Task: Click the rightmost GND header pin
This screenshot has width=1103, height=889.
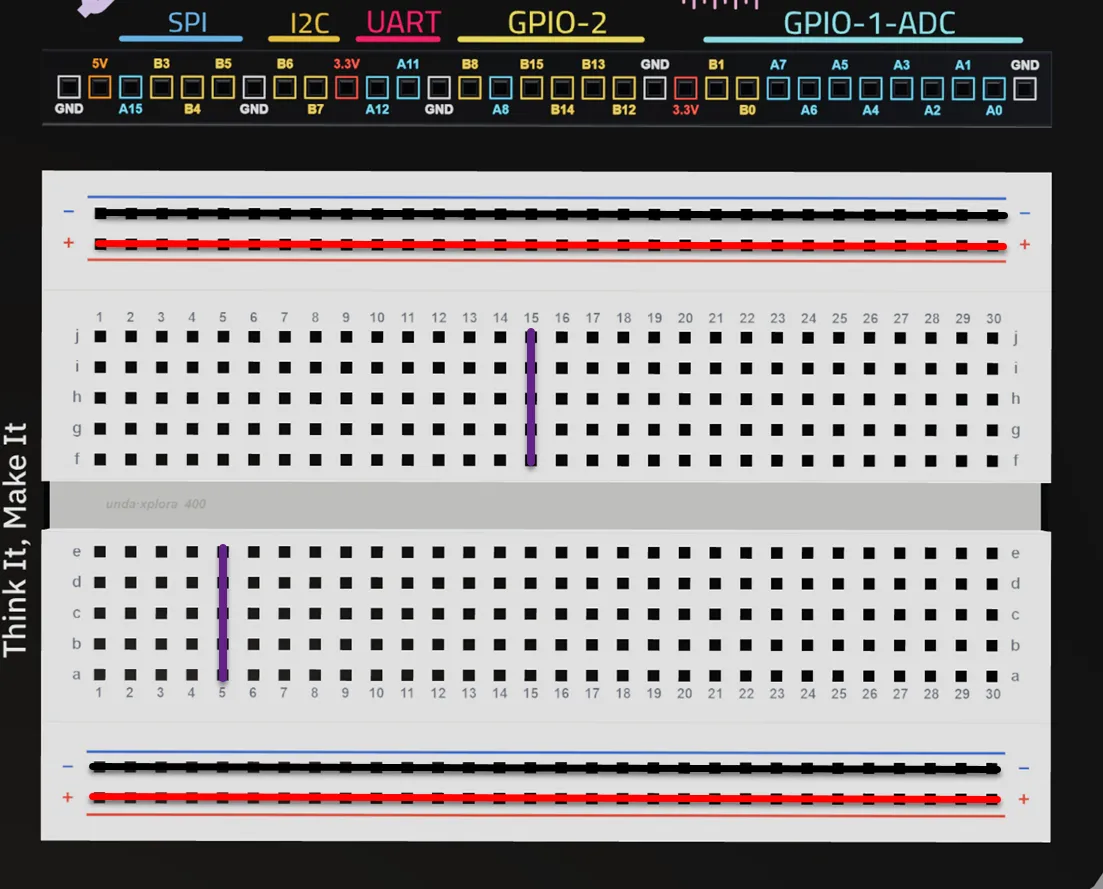Action: pos(1025,89)
